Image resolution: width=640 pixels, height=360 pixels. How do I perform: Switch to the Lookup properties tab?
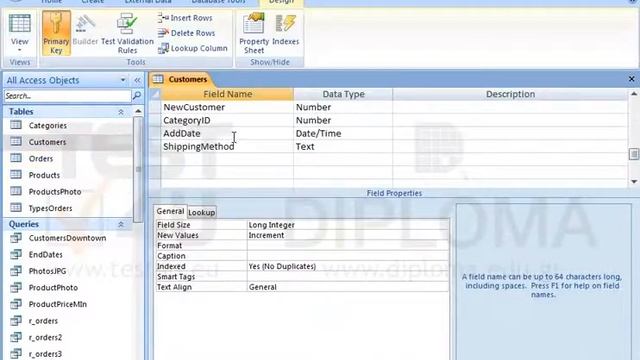pos(202,213)
